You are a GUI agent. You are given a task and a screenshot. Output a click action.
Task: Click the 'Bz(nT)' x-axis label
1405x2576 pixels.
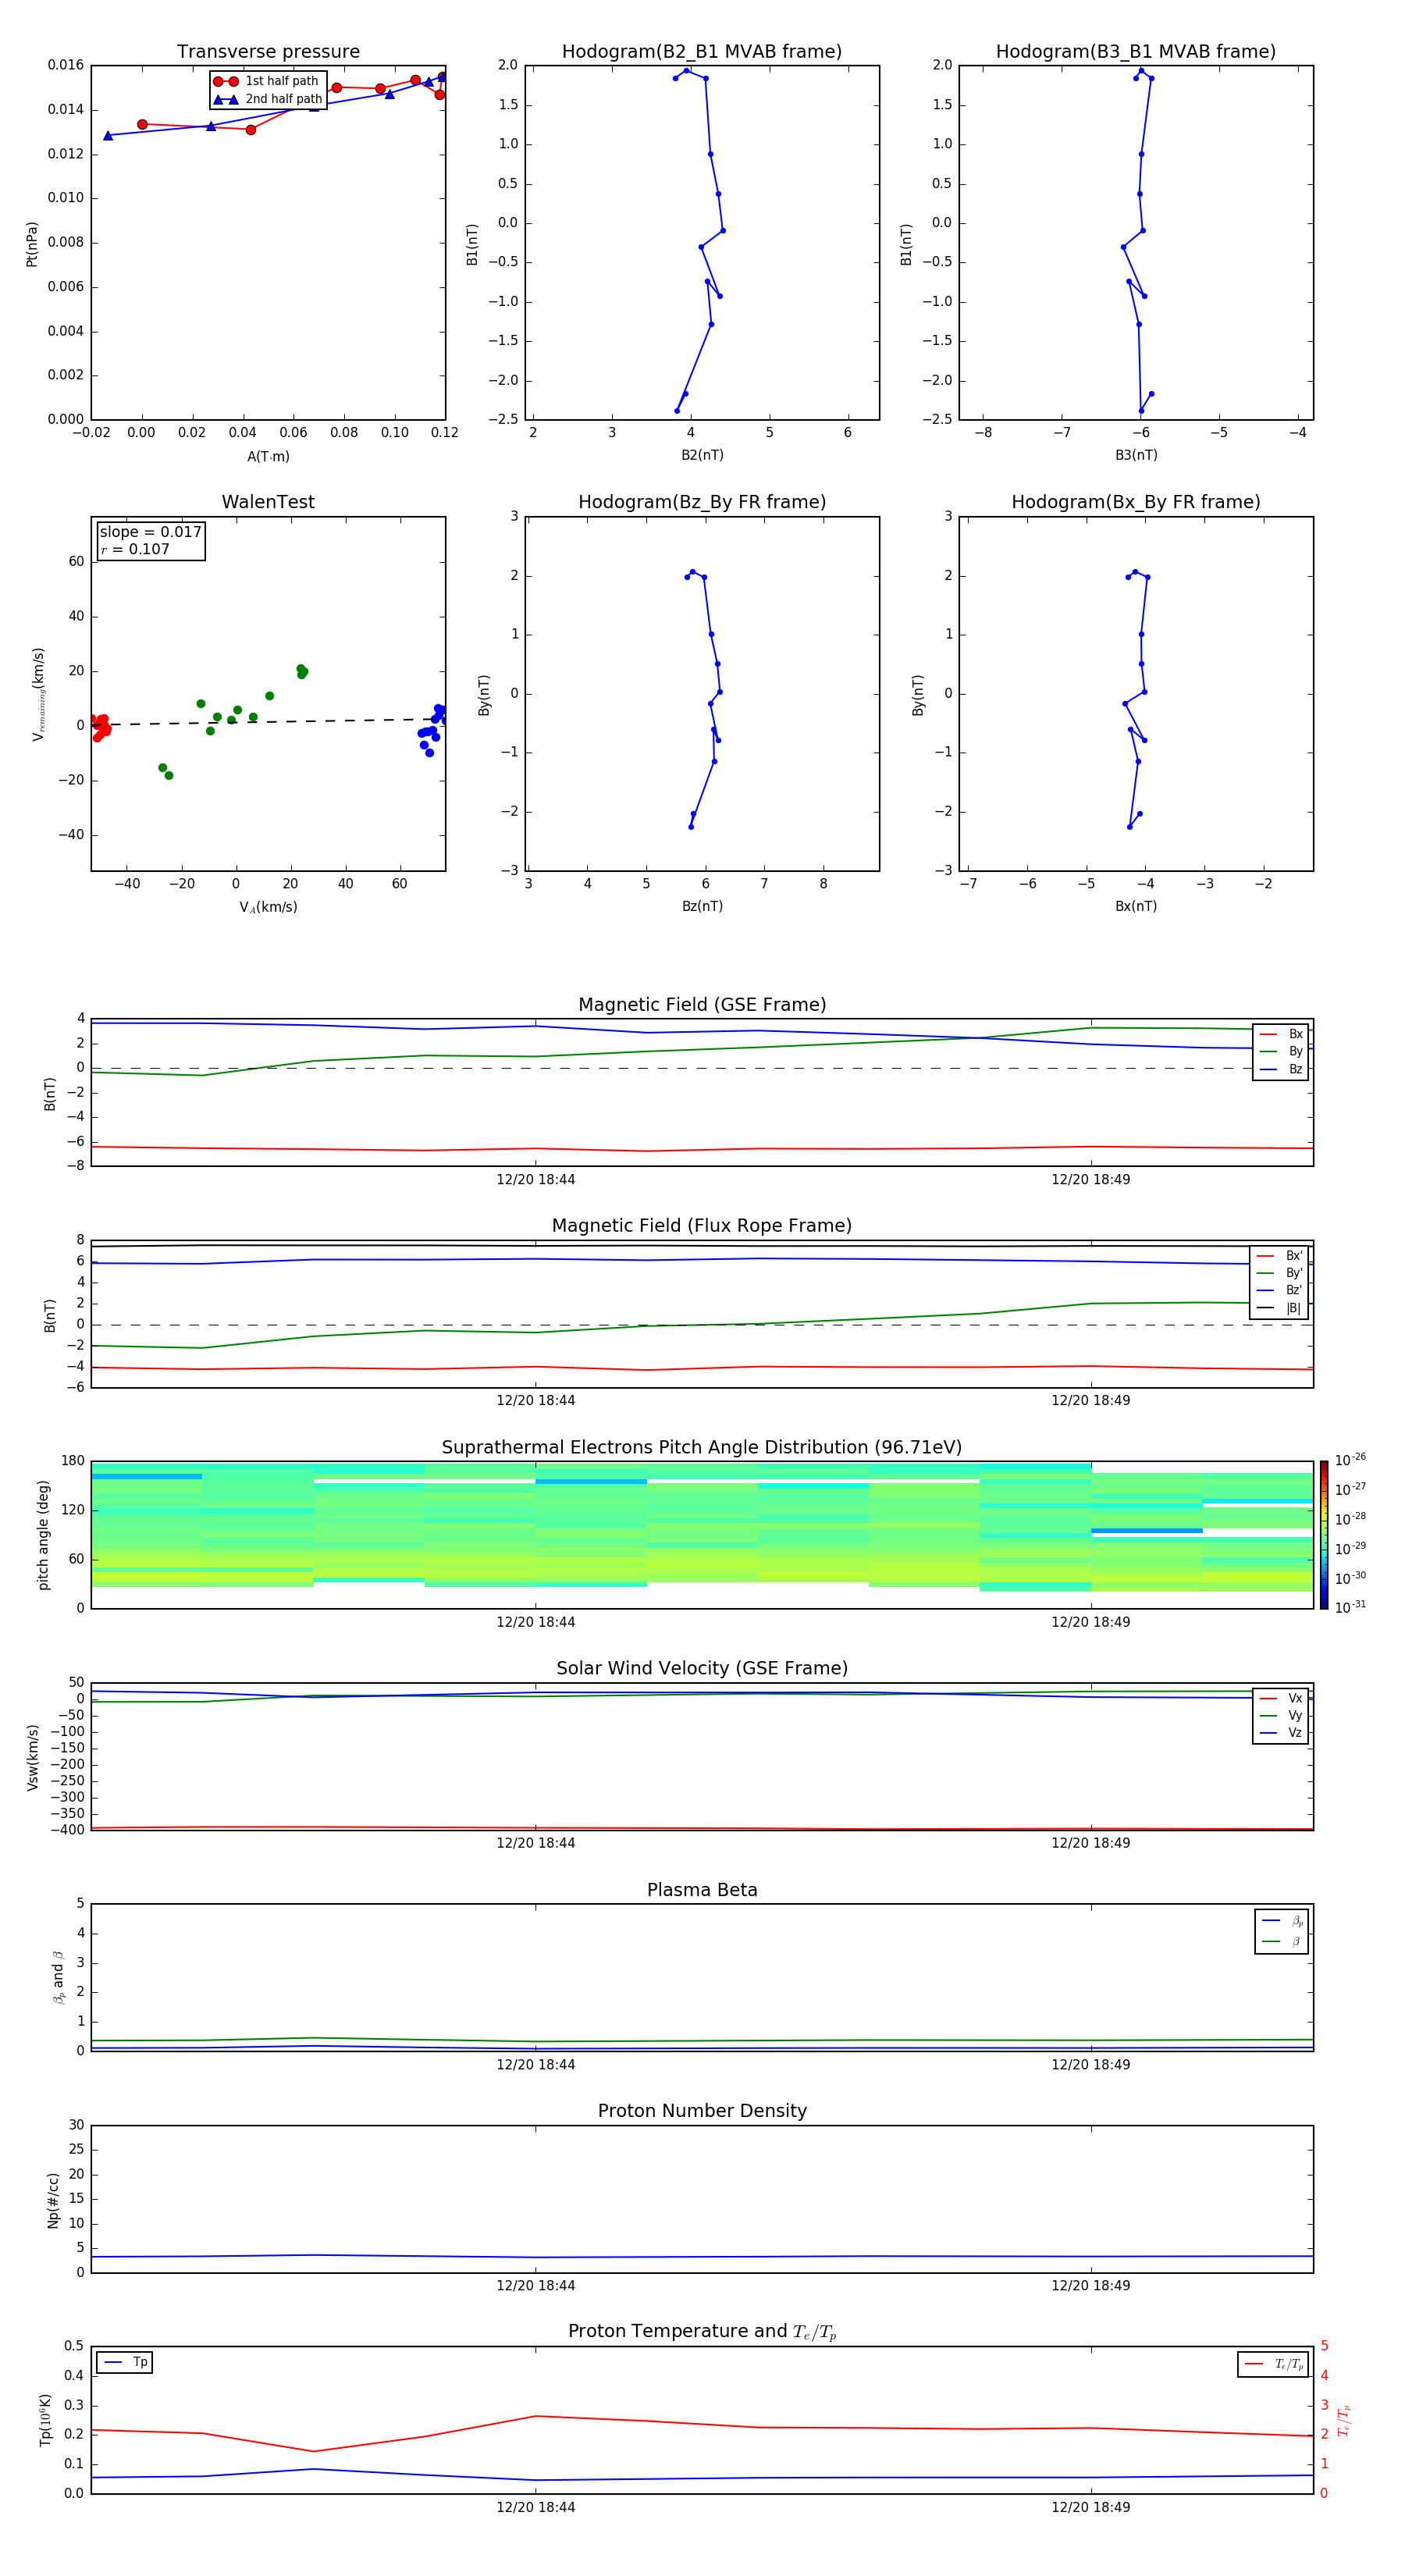pyautogui.click(x=702, y=906)
